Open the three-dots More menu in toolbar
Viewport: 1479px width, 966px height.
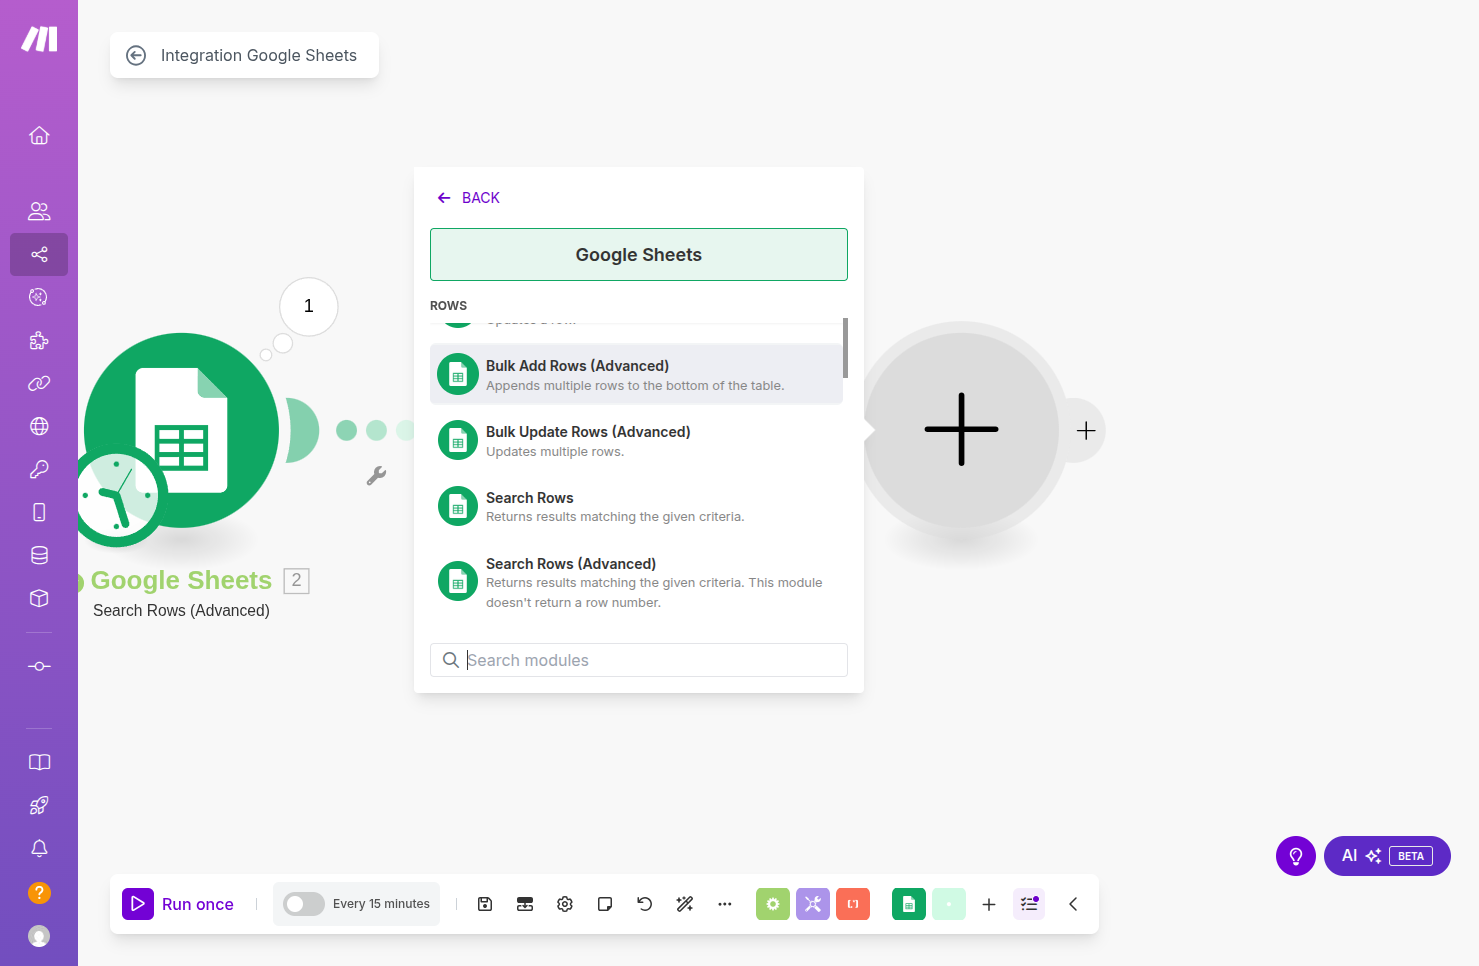coord(725,904)
